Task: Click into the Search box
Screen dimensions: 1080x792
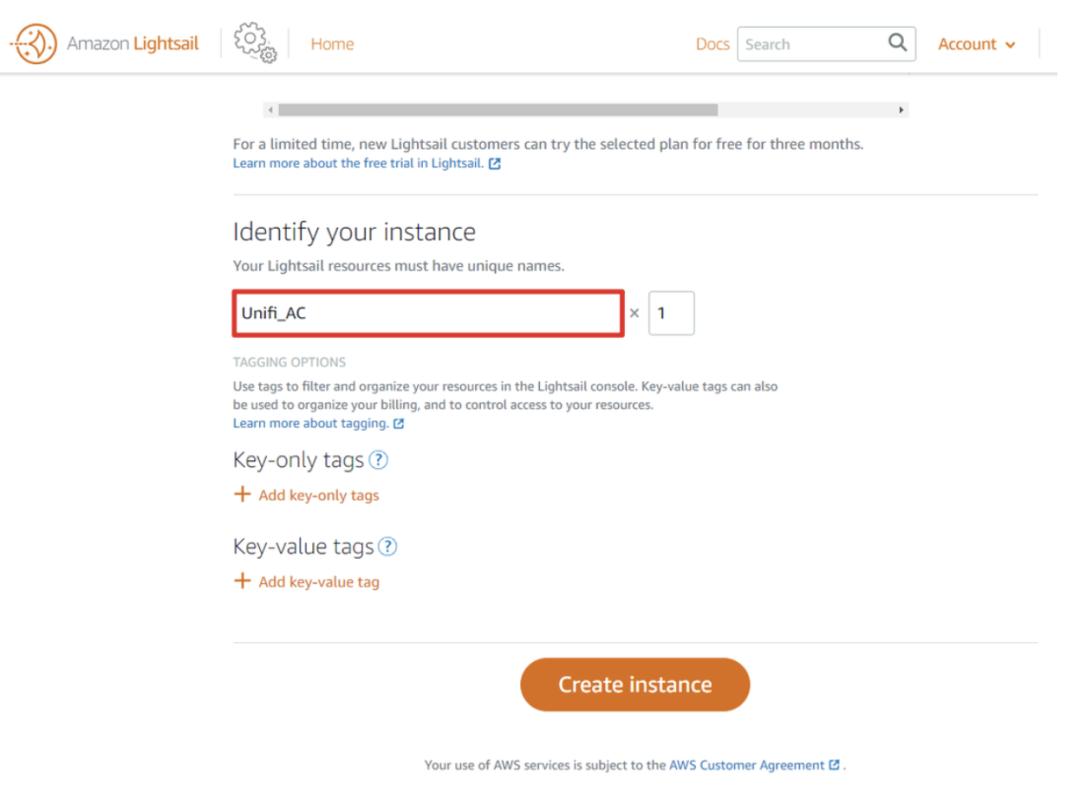Action: [810, 44]
